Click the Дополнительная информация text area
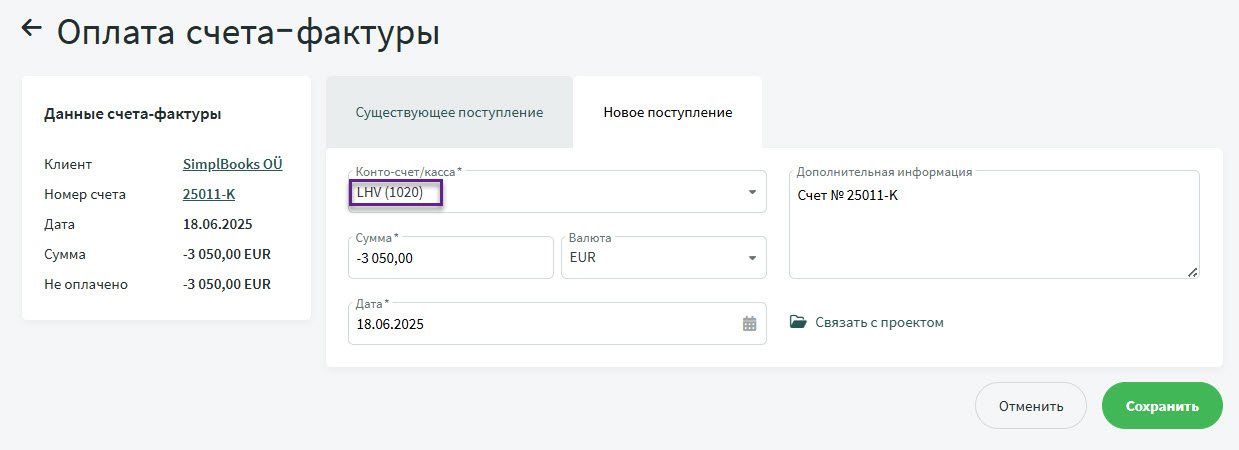This screenshot has width=1239, height=450. click(994, 224)
